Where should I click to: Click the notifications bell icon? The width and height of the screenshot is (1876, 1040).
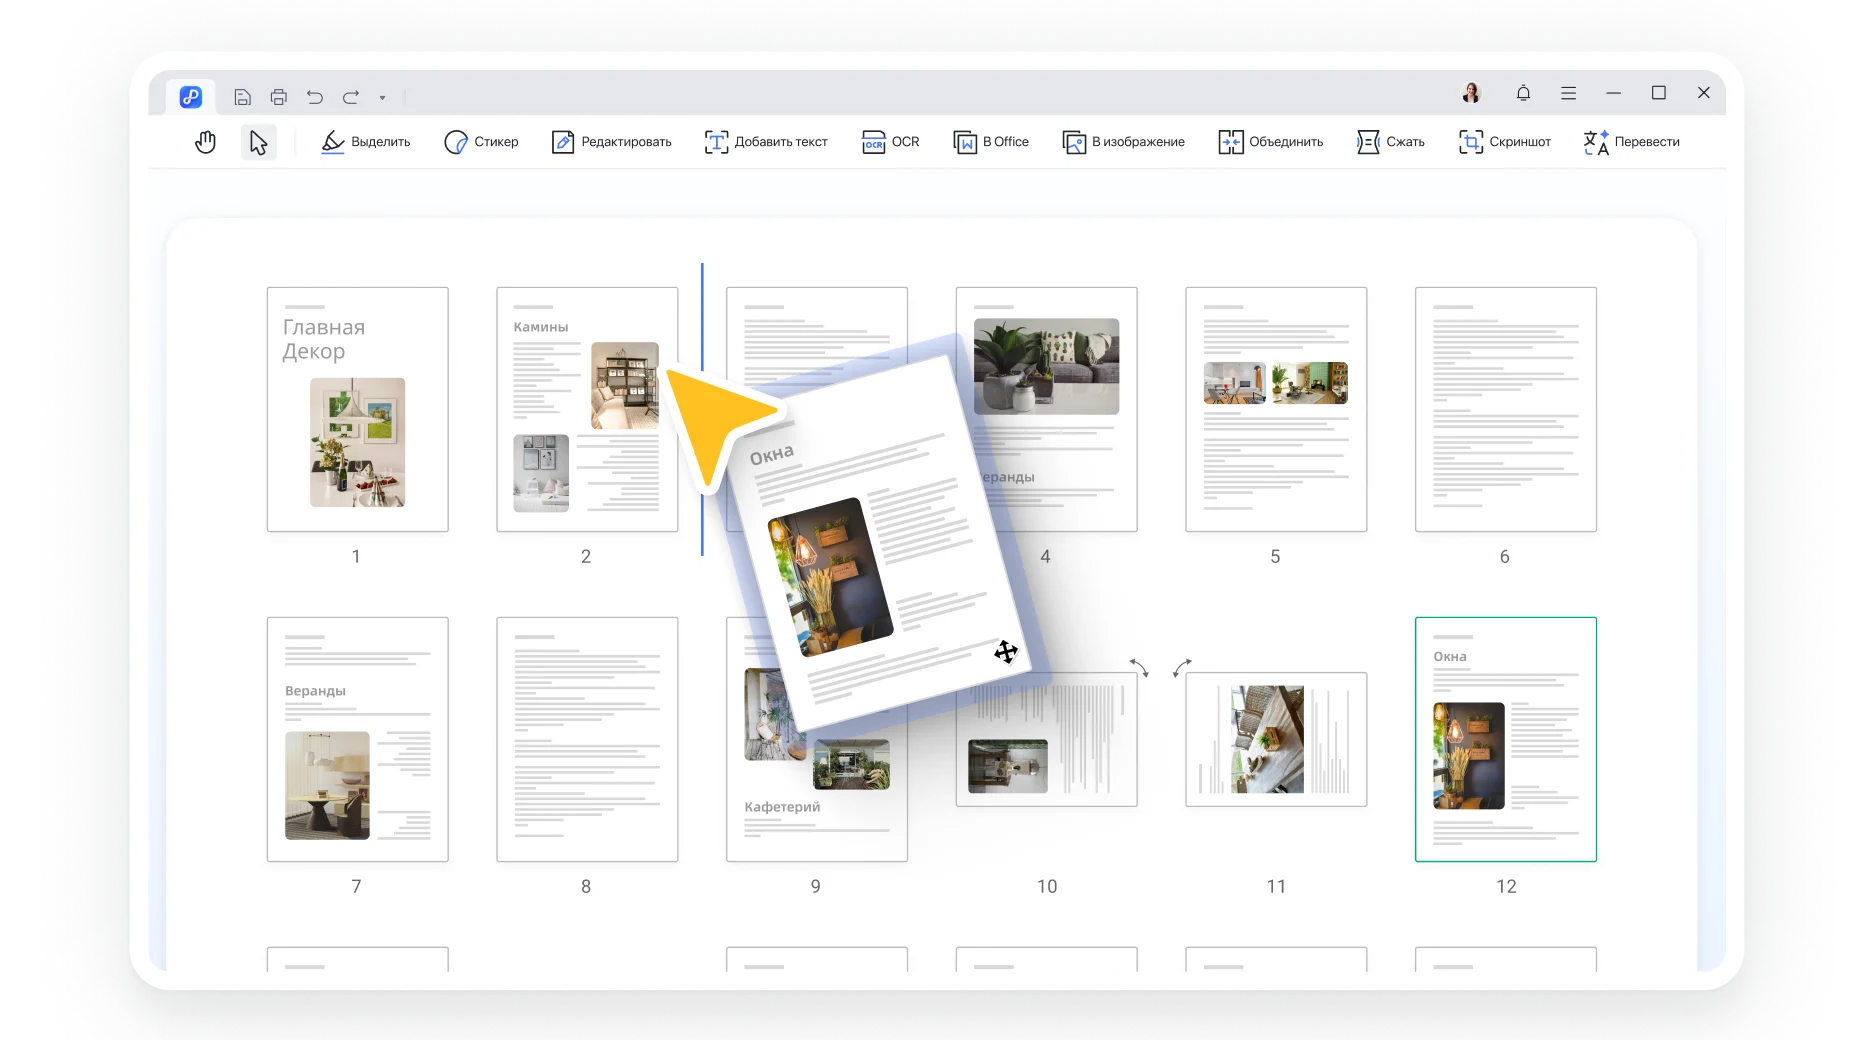click(x=1523, y=92)
